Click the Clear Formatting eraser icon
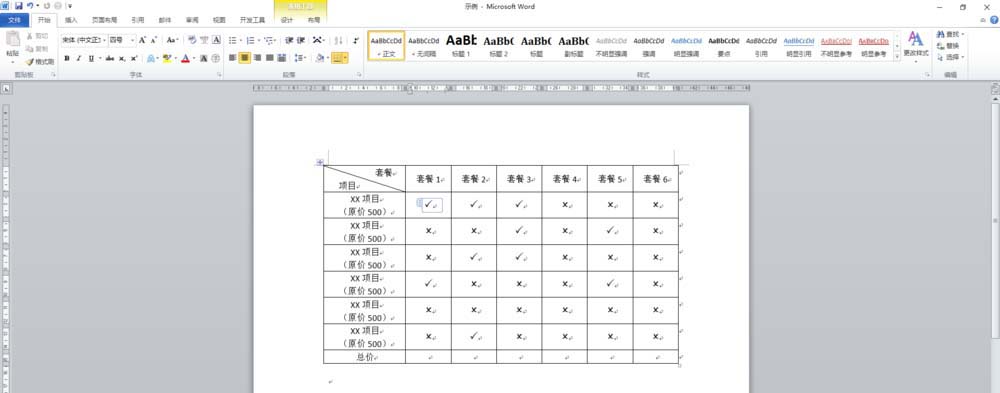Viewport: 1000px width, 393px height. pos(192,40)
